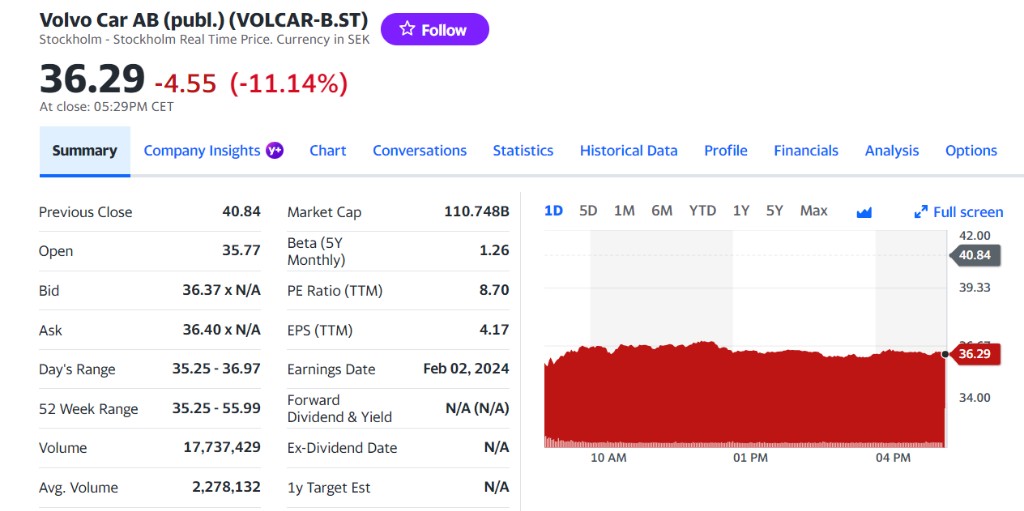Open the Conversations tab

420,150
